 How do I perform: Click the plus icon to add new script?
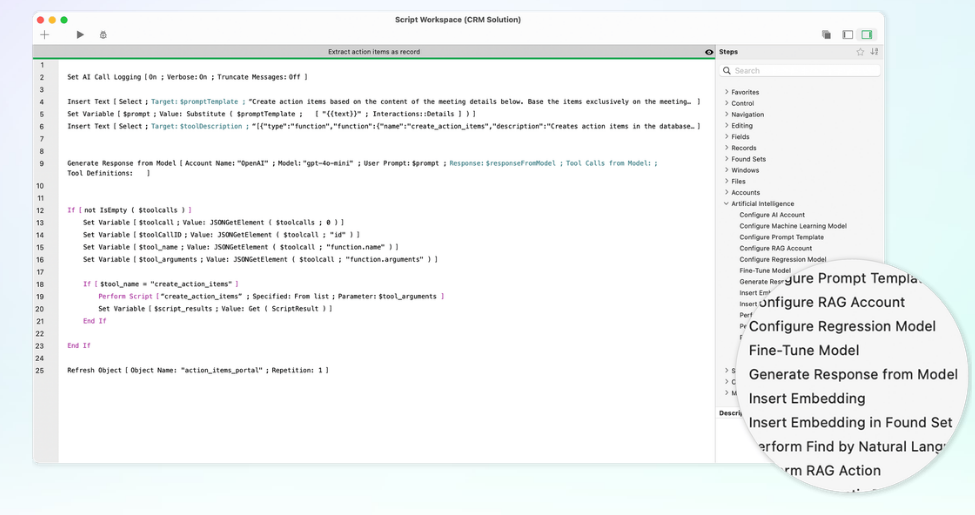coord(44,35)
